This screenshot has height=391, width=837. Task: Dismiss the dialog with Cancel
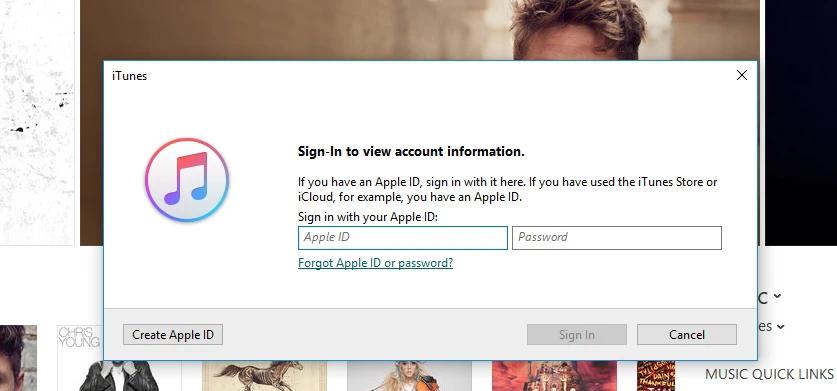click(x=686, y=335)
